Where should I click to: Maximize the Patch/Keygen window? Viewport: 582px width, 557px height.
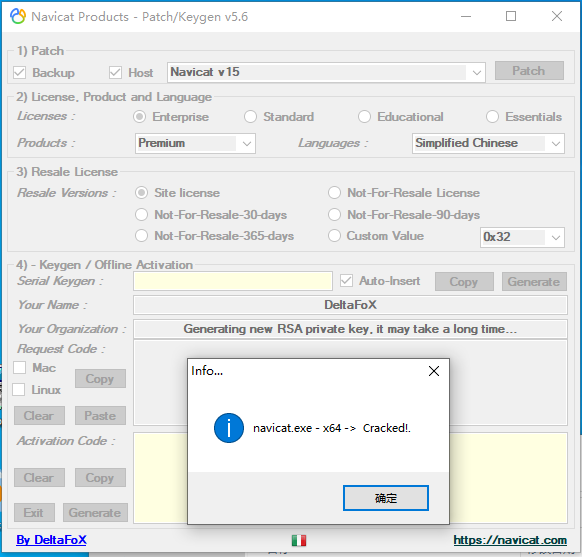[x=511, y=16]
